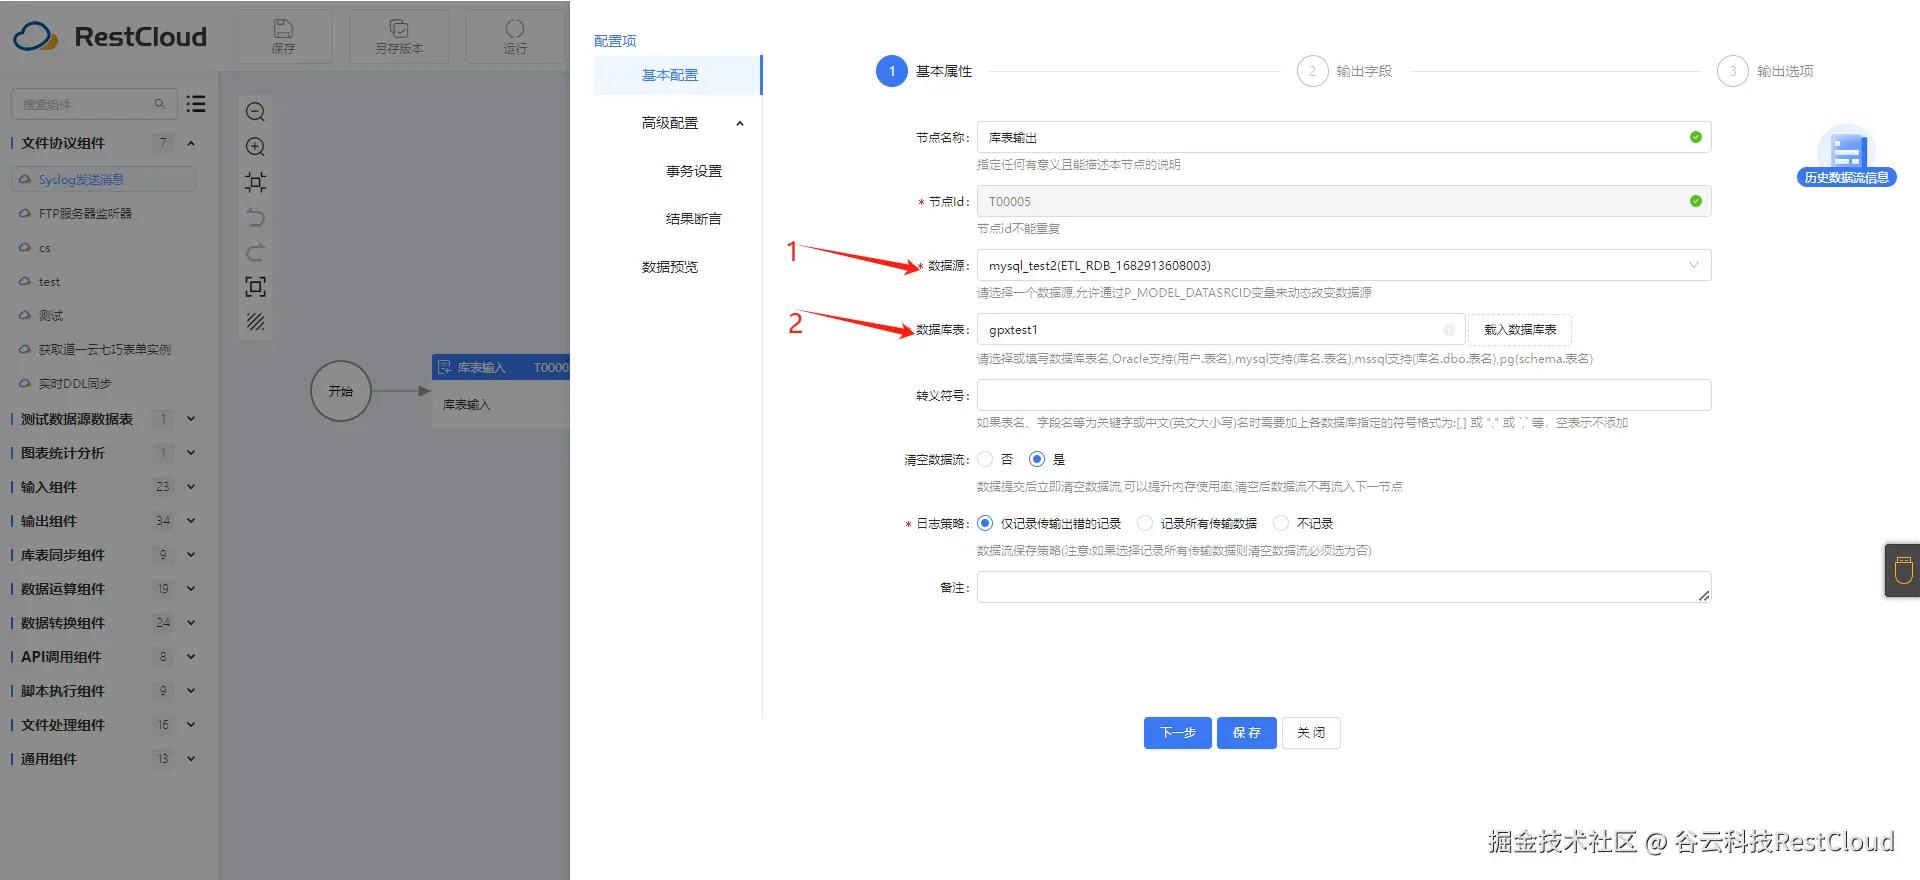The width and height of the screenshot is (1920, 880).
Task: Click the 数据库表 input with gpxtest1
Action: point(1221,330)
